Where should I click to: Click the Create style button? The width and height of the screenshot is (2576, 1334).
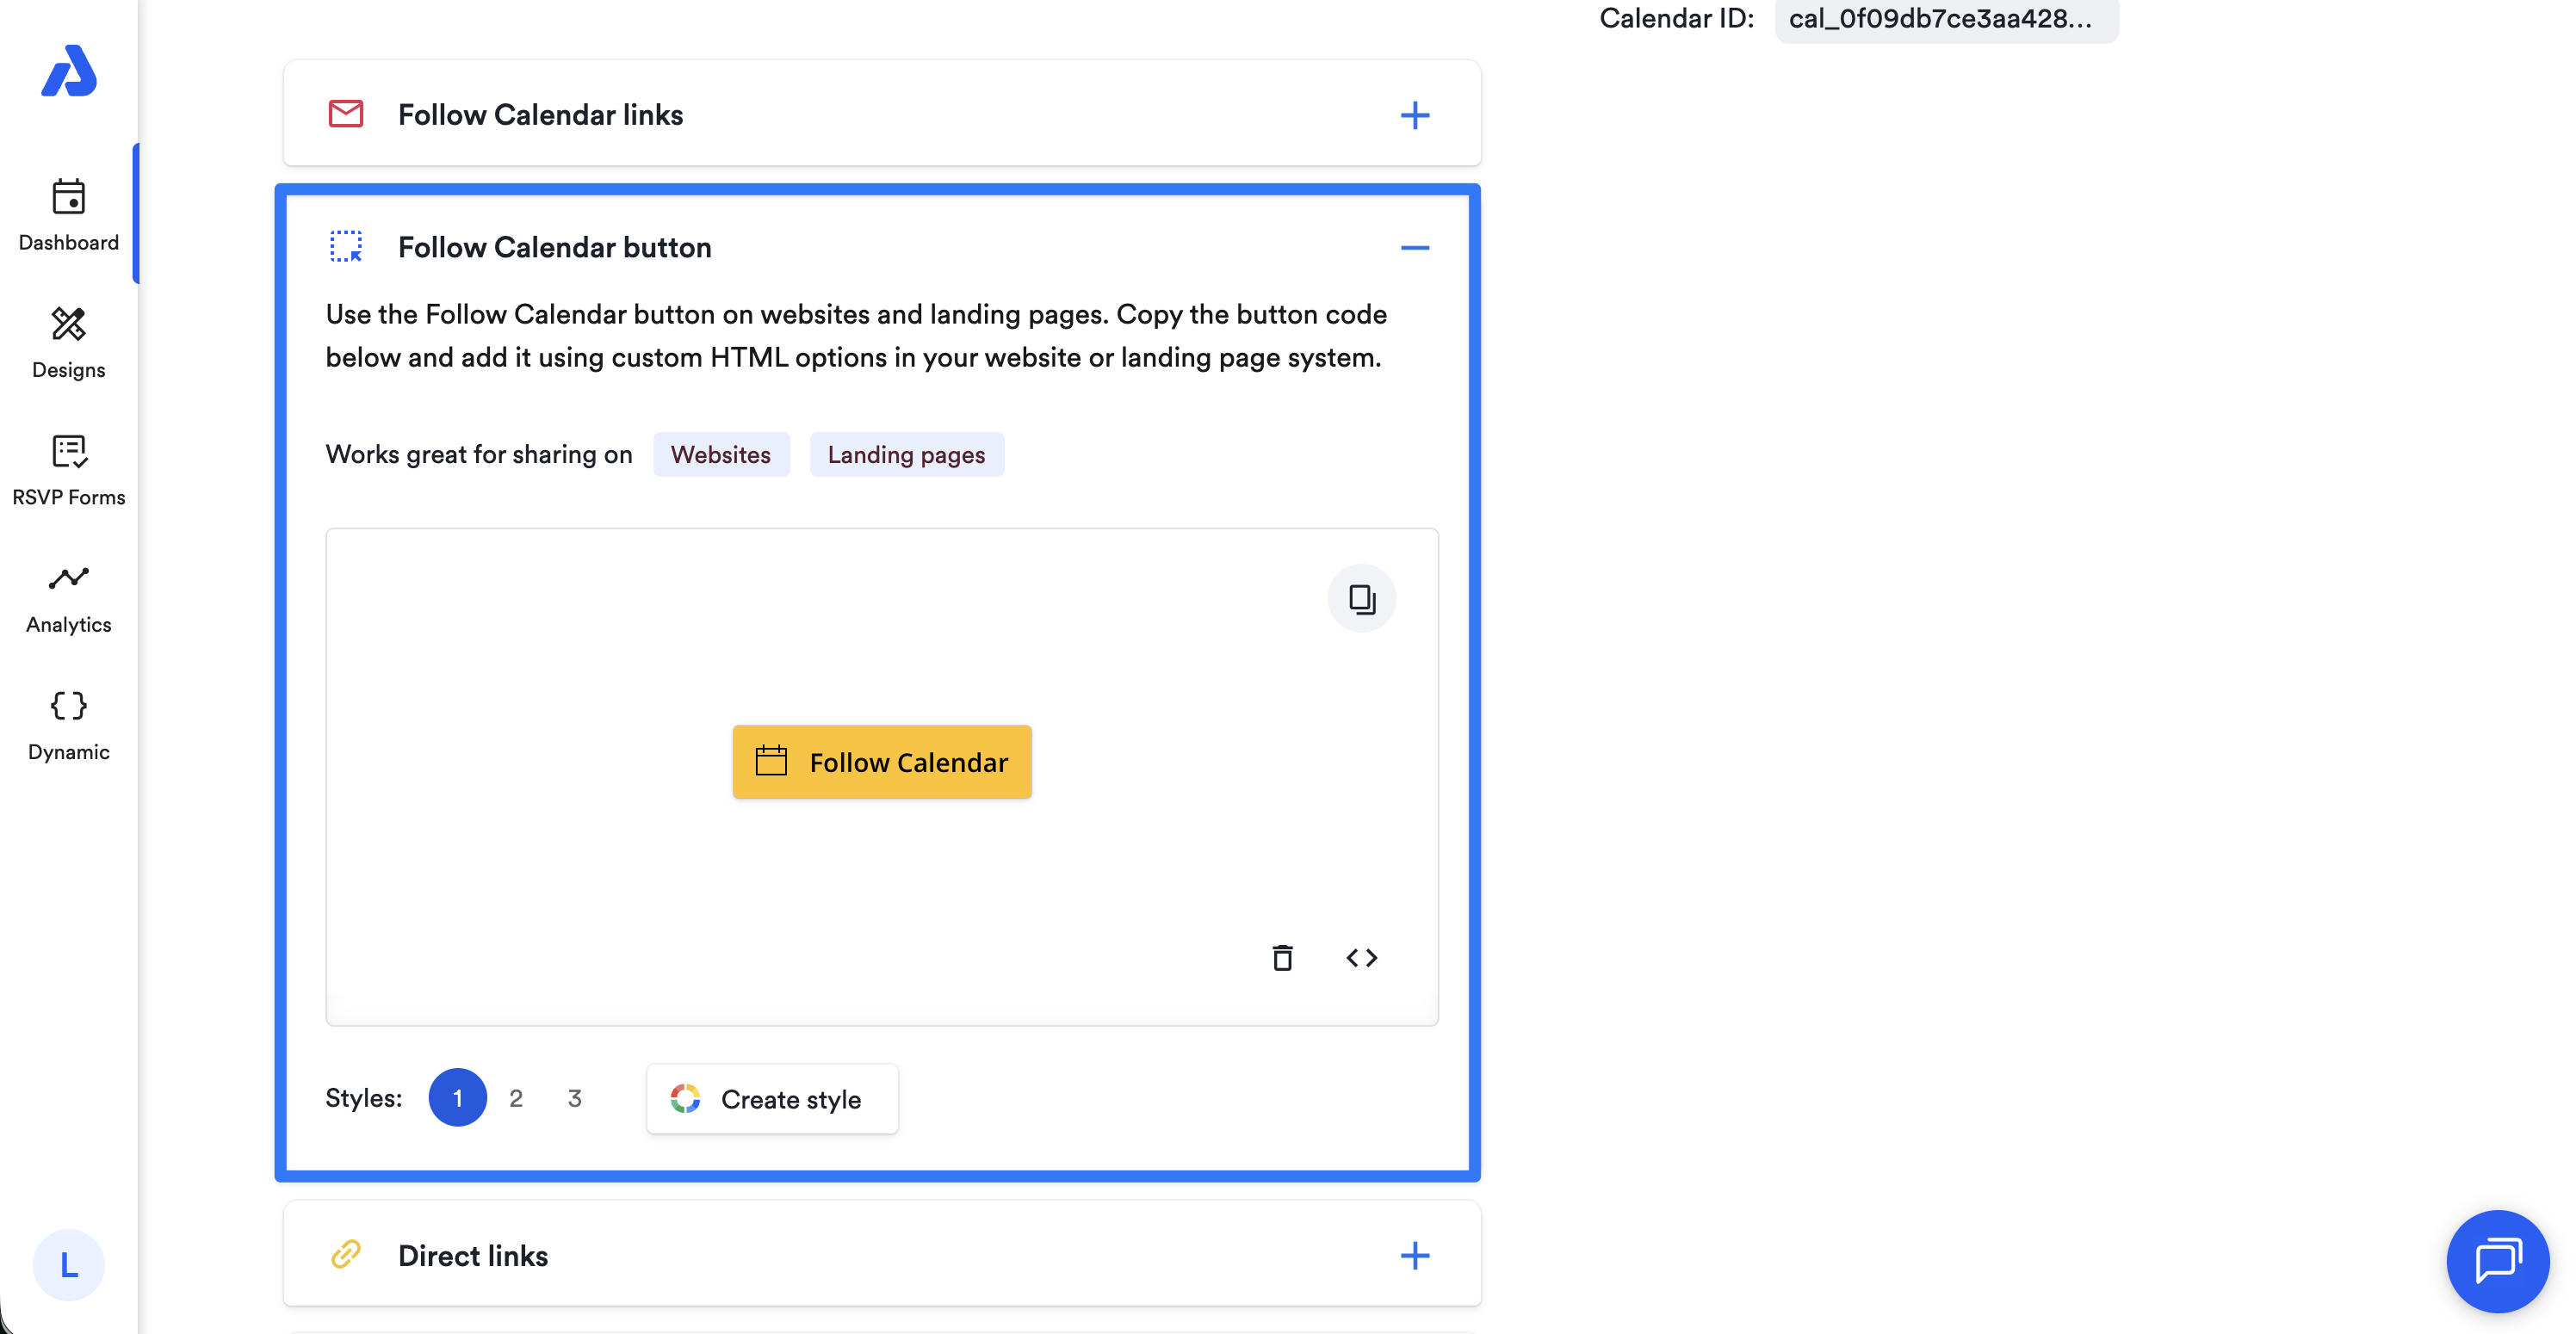[772, 1098]
